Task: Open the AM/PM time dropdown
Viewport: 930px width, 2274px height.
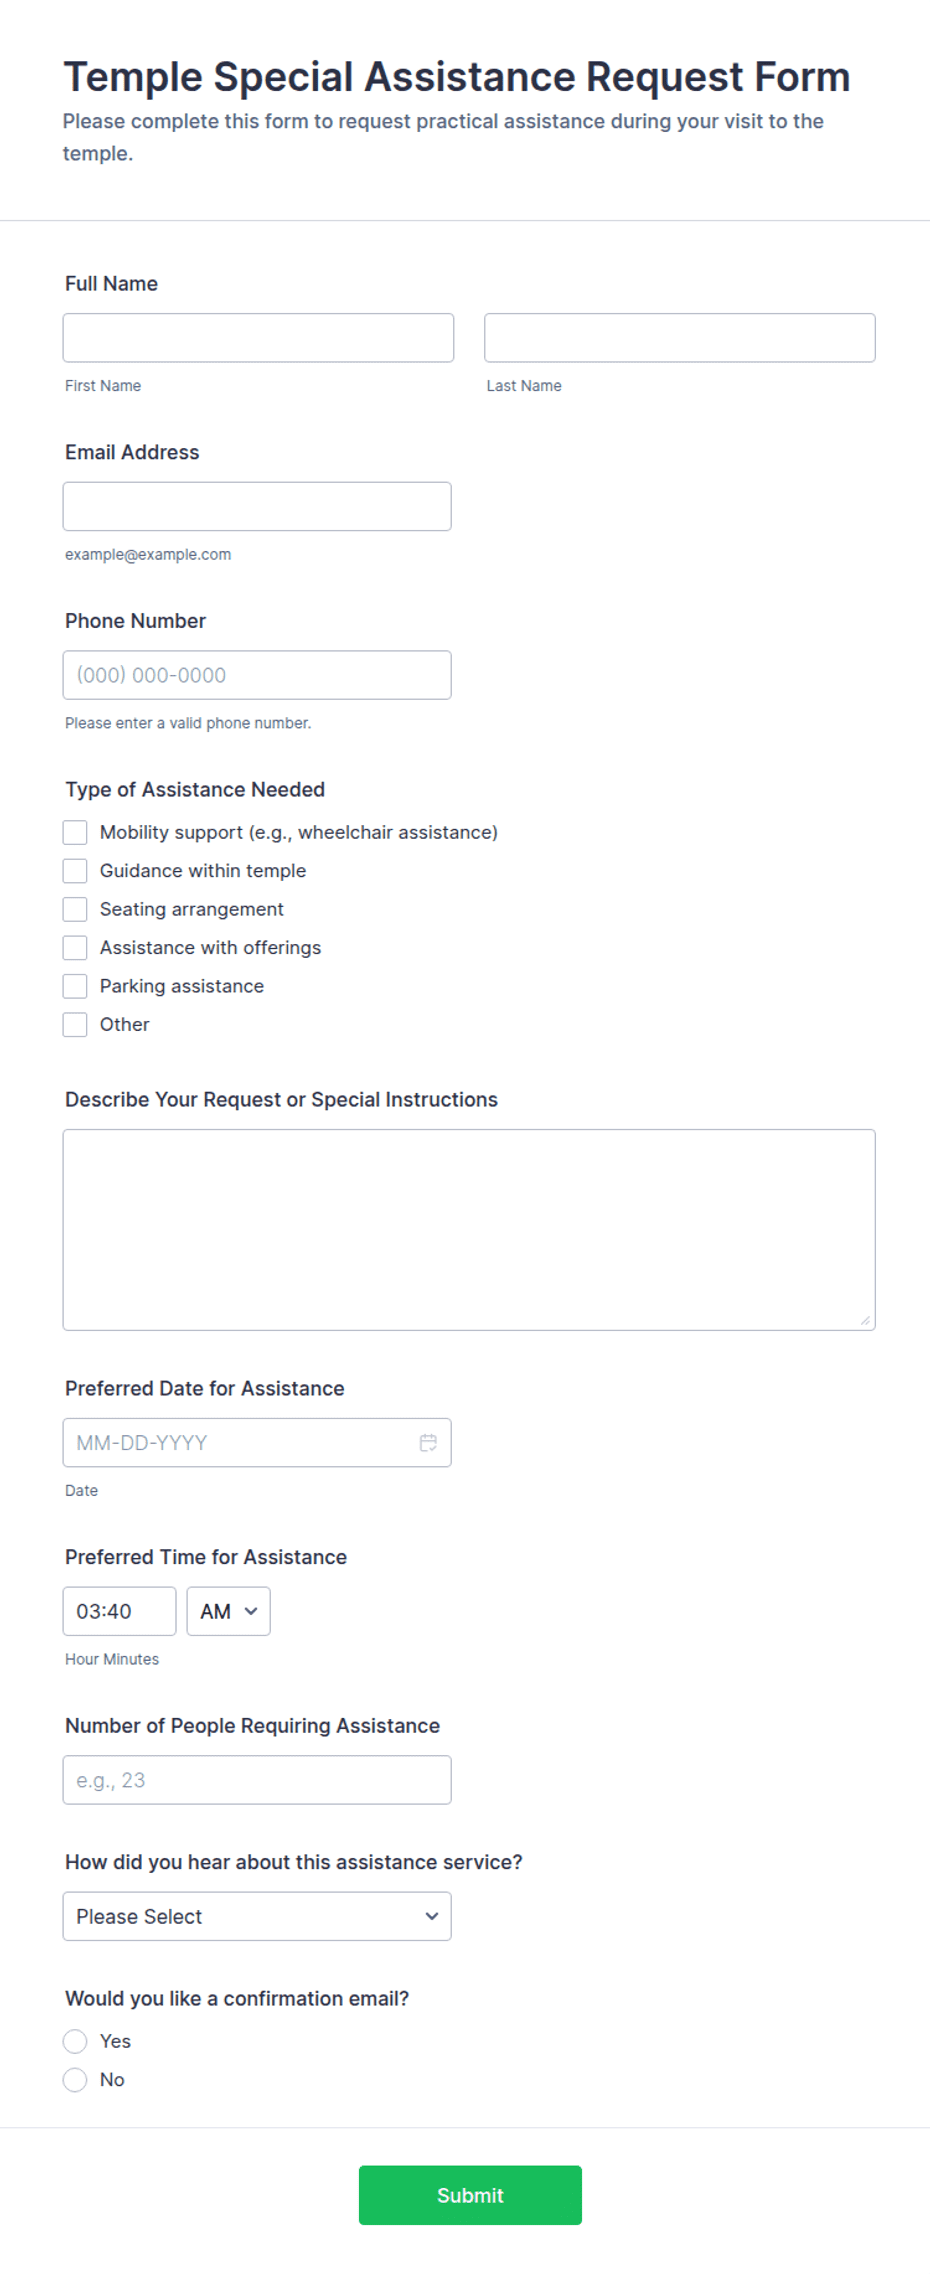Action: click(228, 1611)
